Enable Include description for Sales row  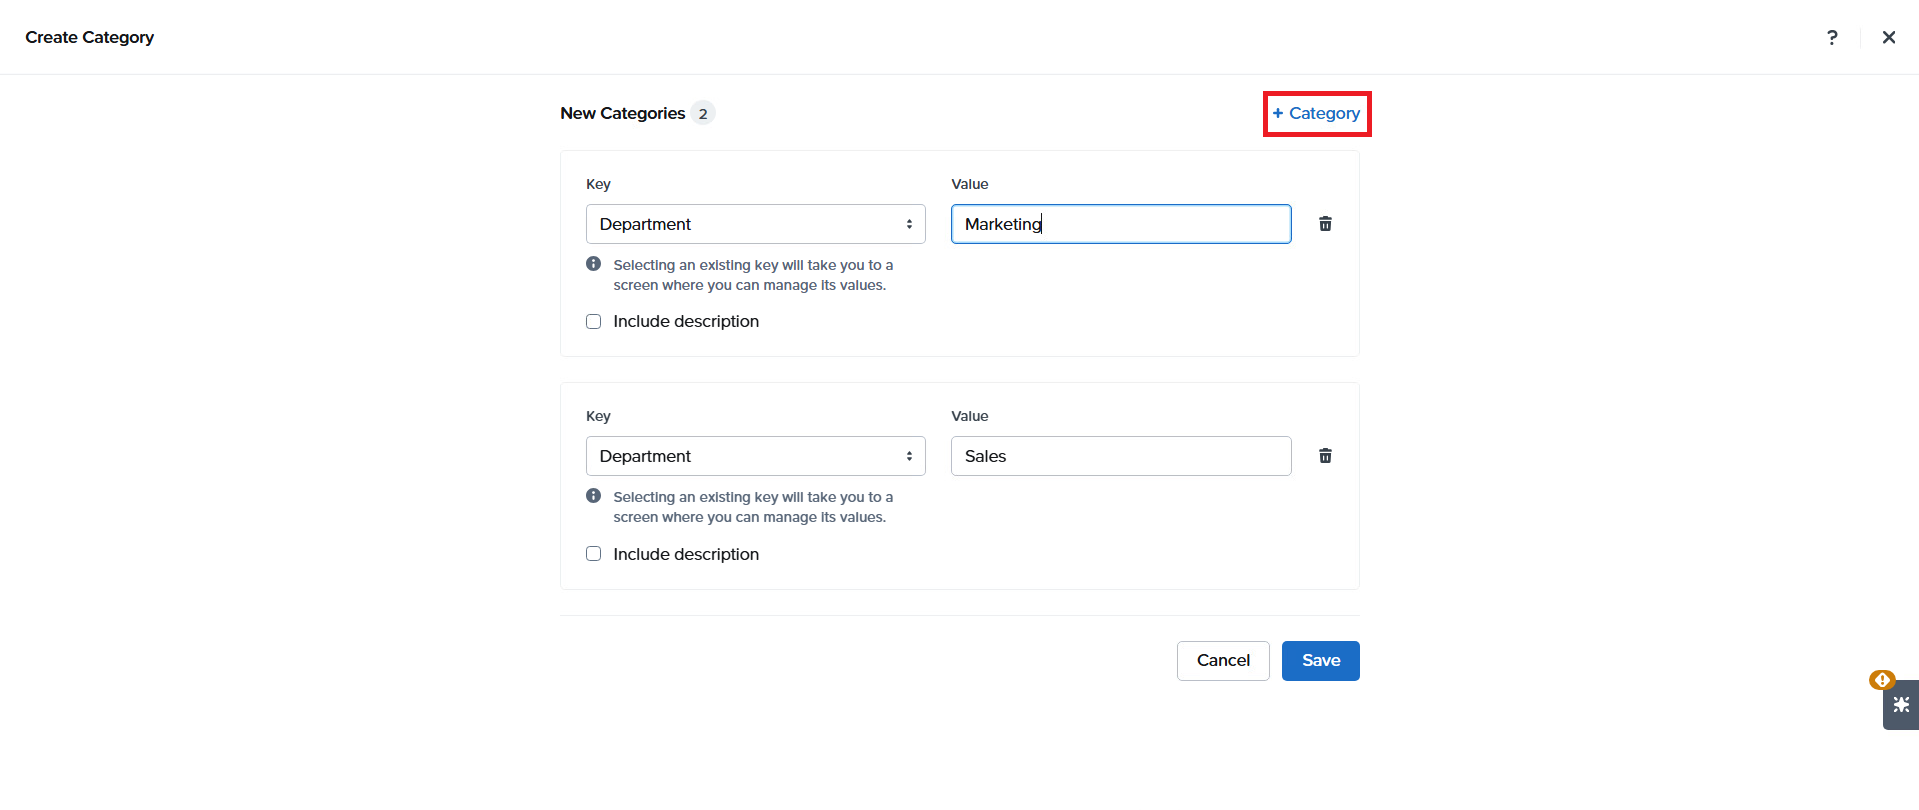[594, 554]
